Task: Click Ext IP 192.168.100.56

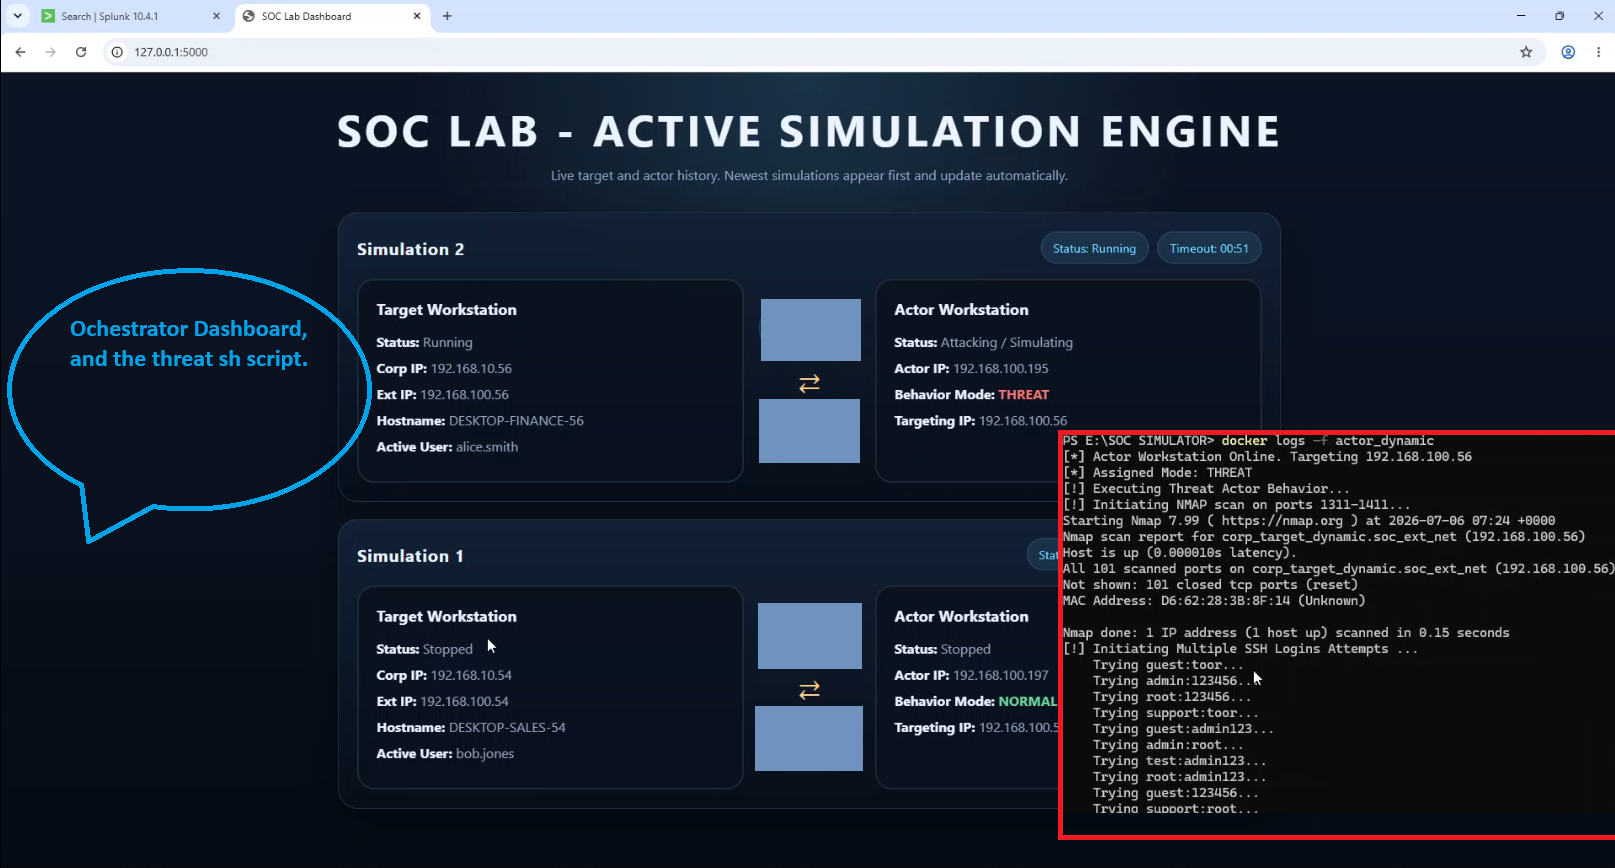Action: coord(442,395)
